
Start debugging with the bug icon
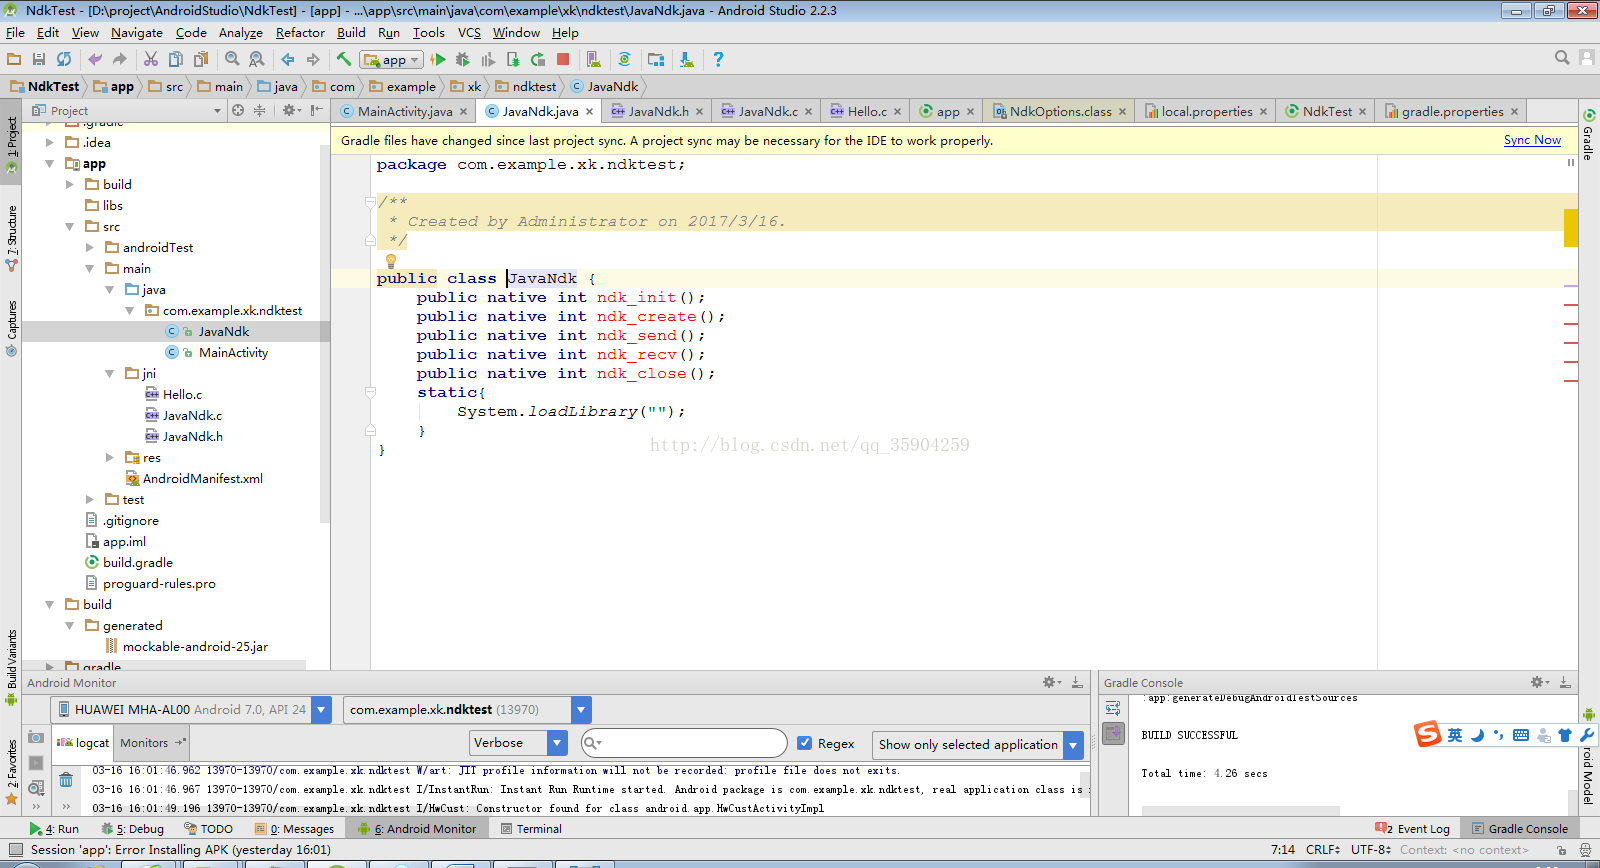[463, 60]
